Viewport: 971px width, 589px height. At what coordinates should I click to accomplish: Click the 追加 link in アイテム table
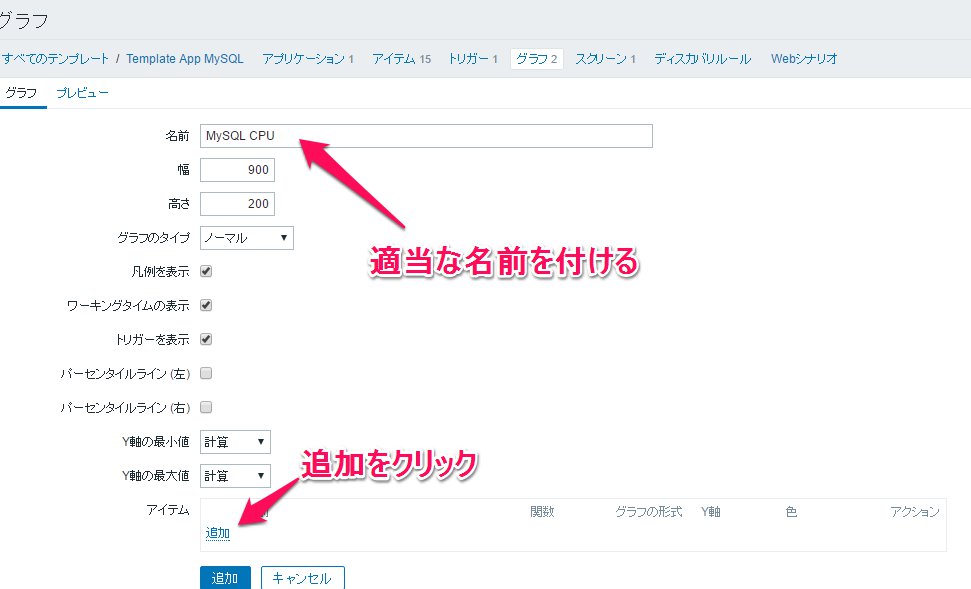pyautogui.click(x=218, y=533)
